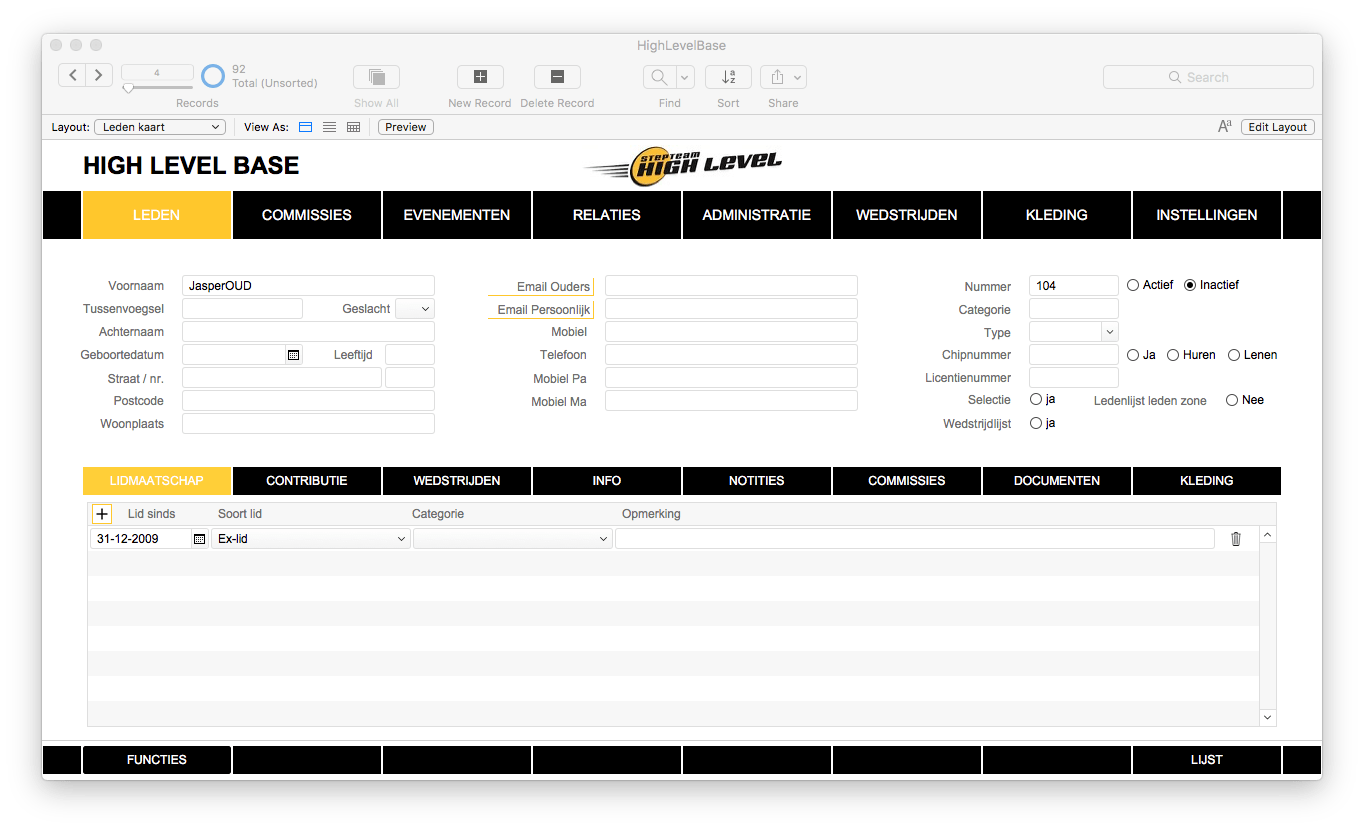Click the Email Ouders label button
1364x830 pixels.
pos(541,287)
